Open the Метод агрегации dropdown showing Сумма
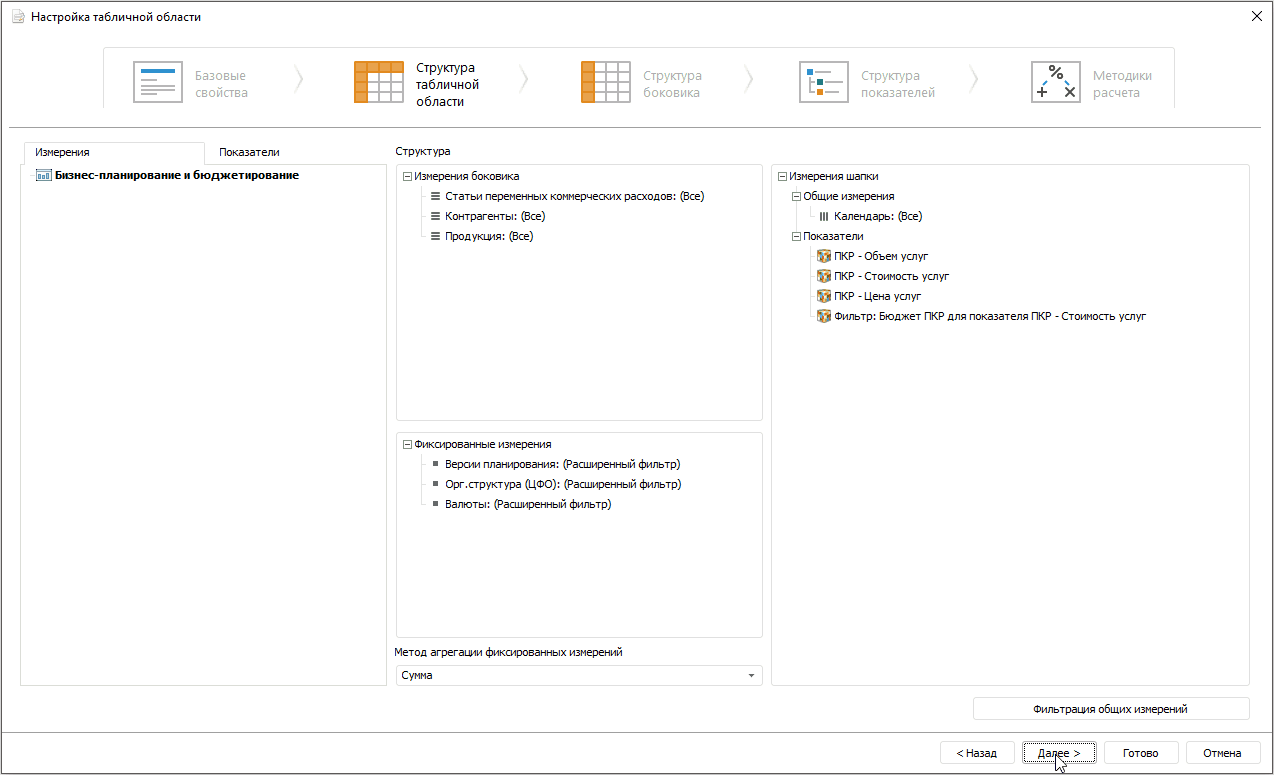Screen dimensions: 1274x775 pyautogui.click(x=579, y=675)
